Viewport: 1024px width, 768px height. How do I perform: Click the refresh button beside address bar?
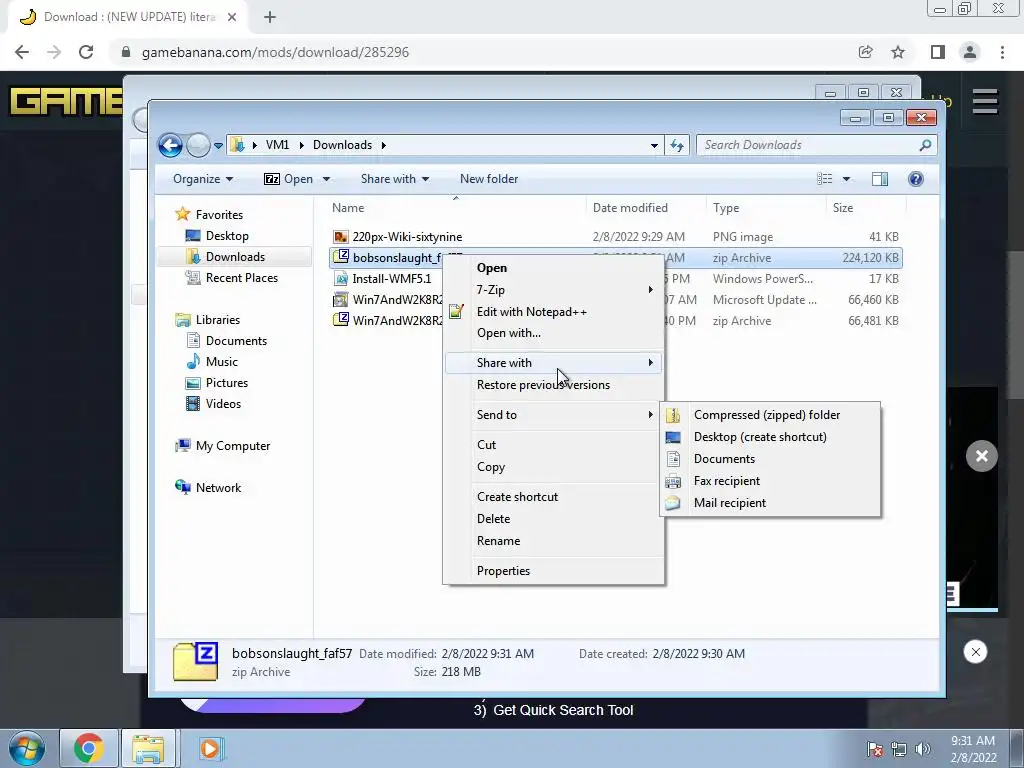[x=677, y=145]
